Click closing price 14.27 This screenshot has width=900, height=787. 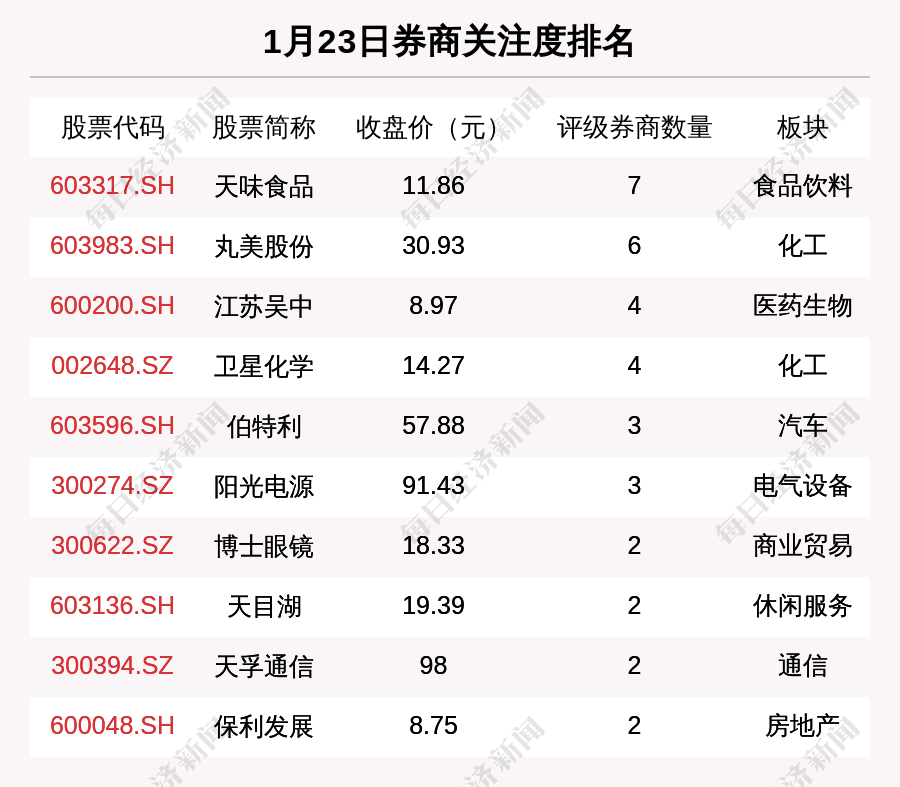click(x=433, y=366)
